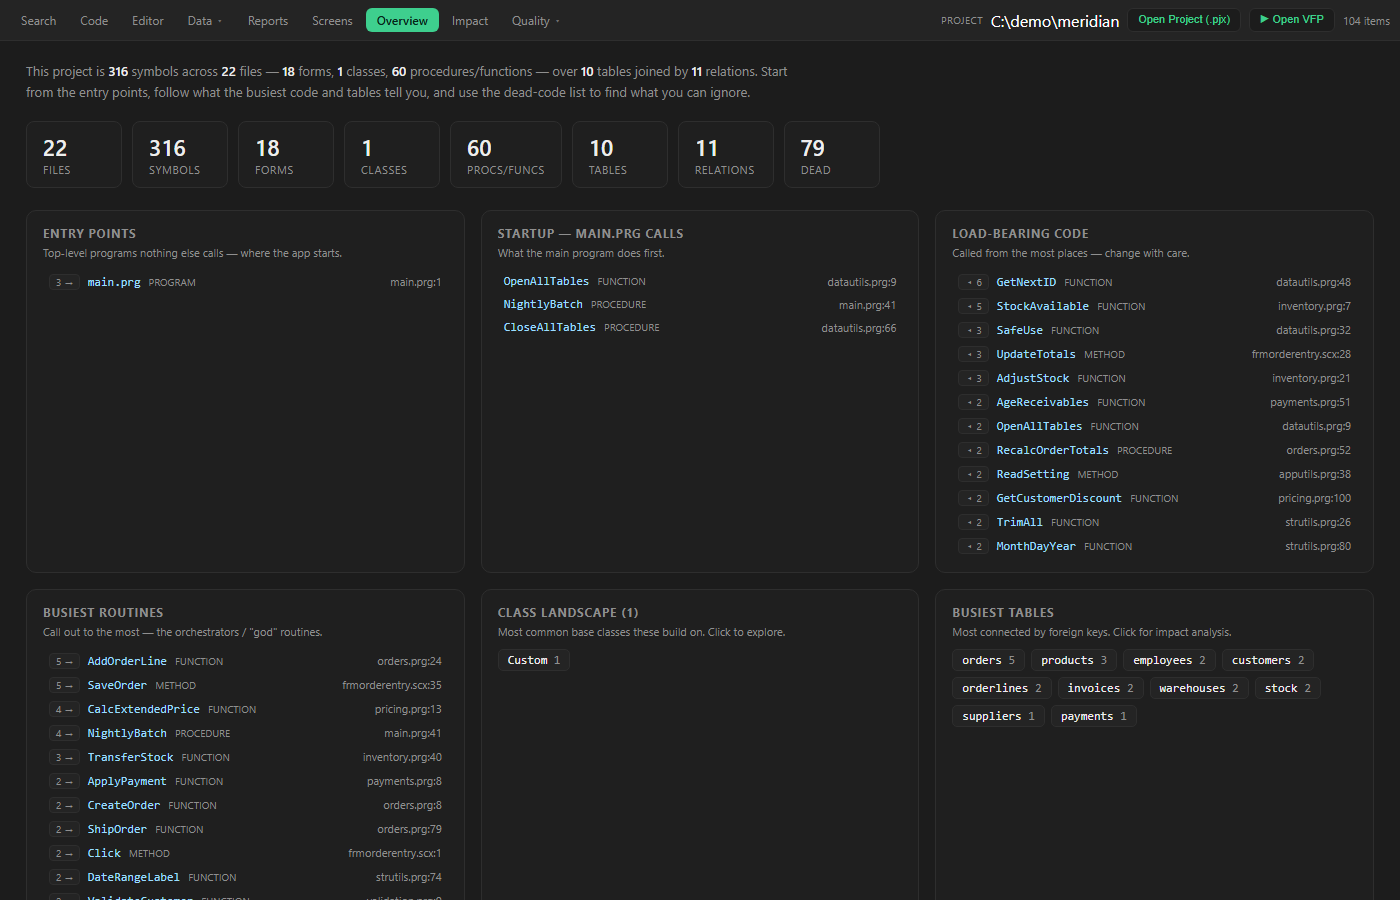
Task: Open the Reports tab
Action: click(x=268, y=20)
